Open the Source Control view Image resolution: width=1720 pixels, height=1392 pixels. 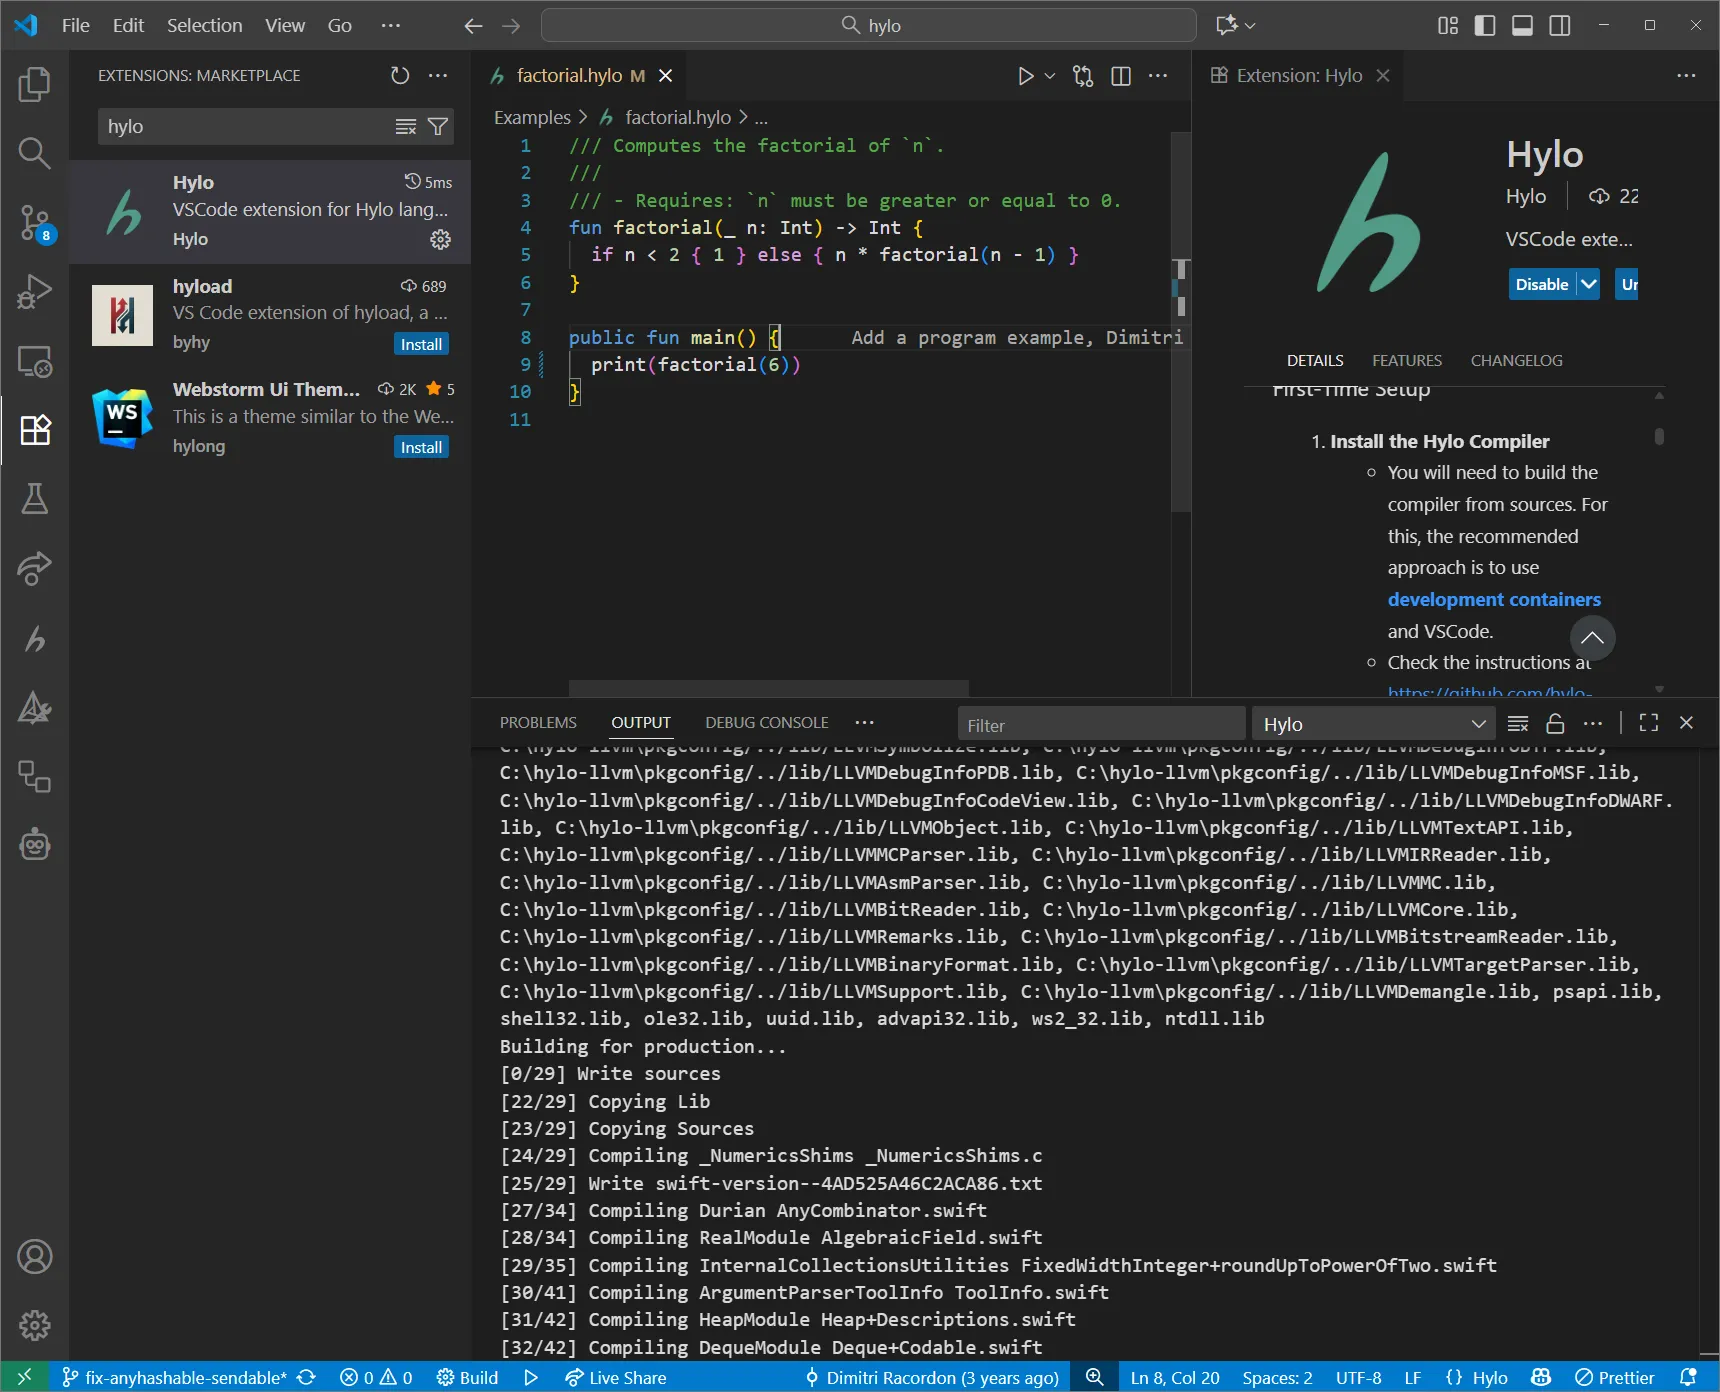(x=35, y=224)
